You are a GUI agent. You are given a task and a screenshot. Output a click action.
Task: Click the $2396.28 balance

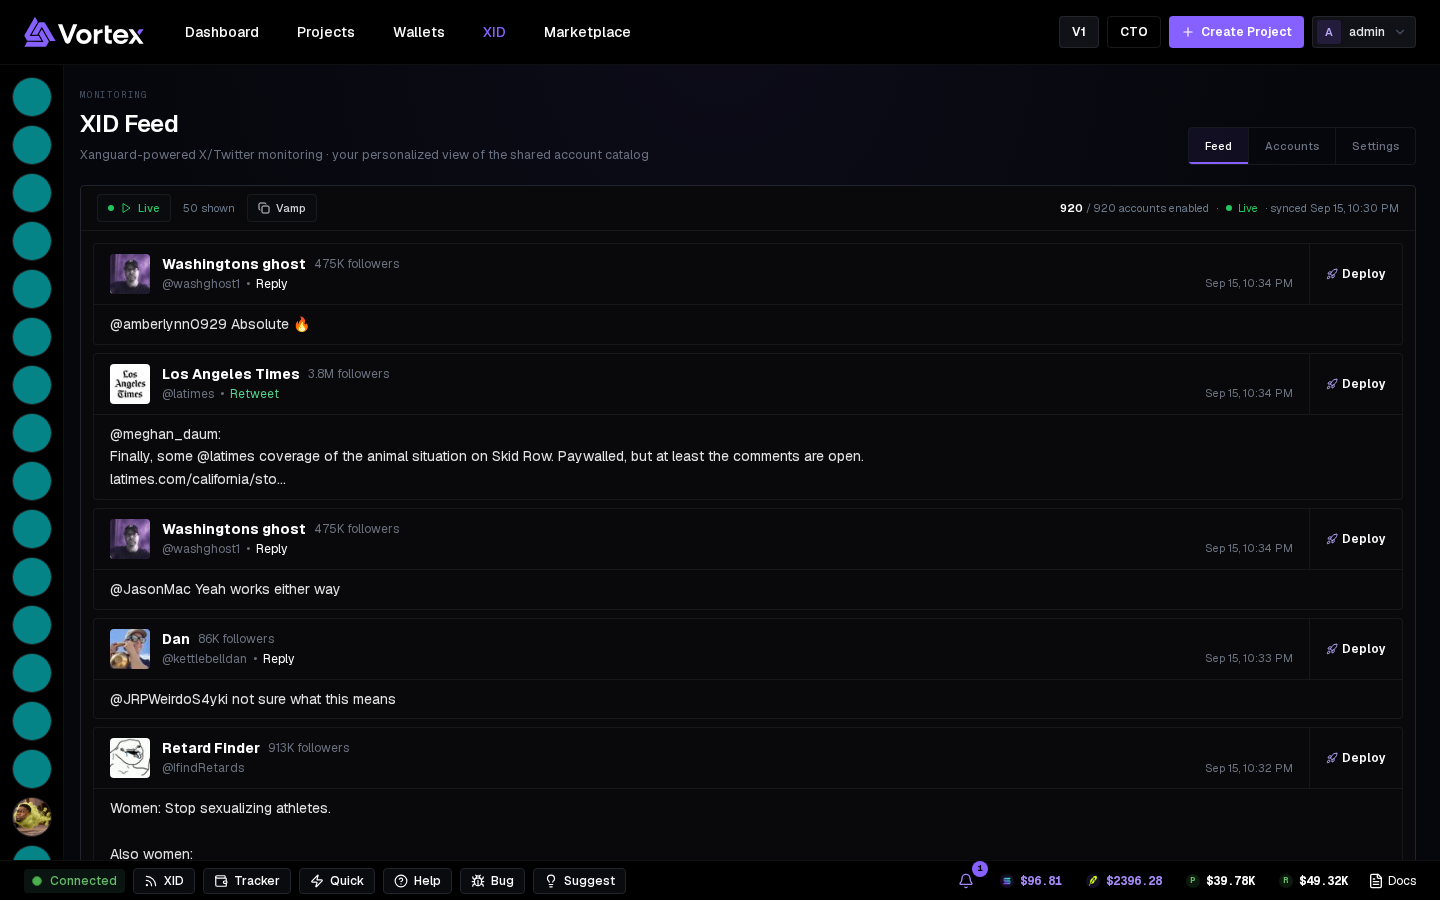(x=1125, y=881)
